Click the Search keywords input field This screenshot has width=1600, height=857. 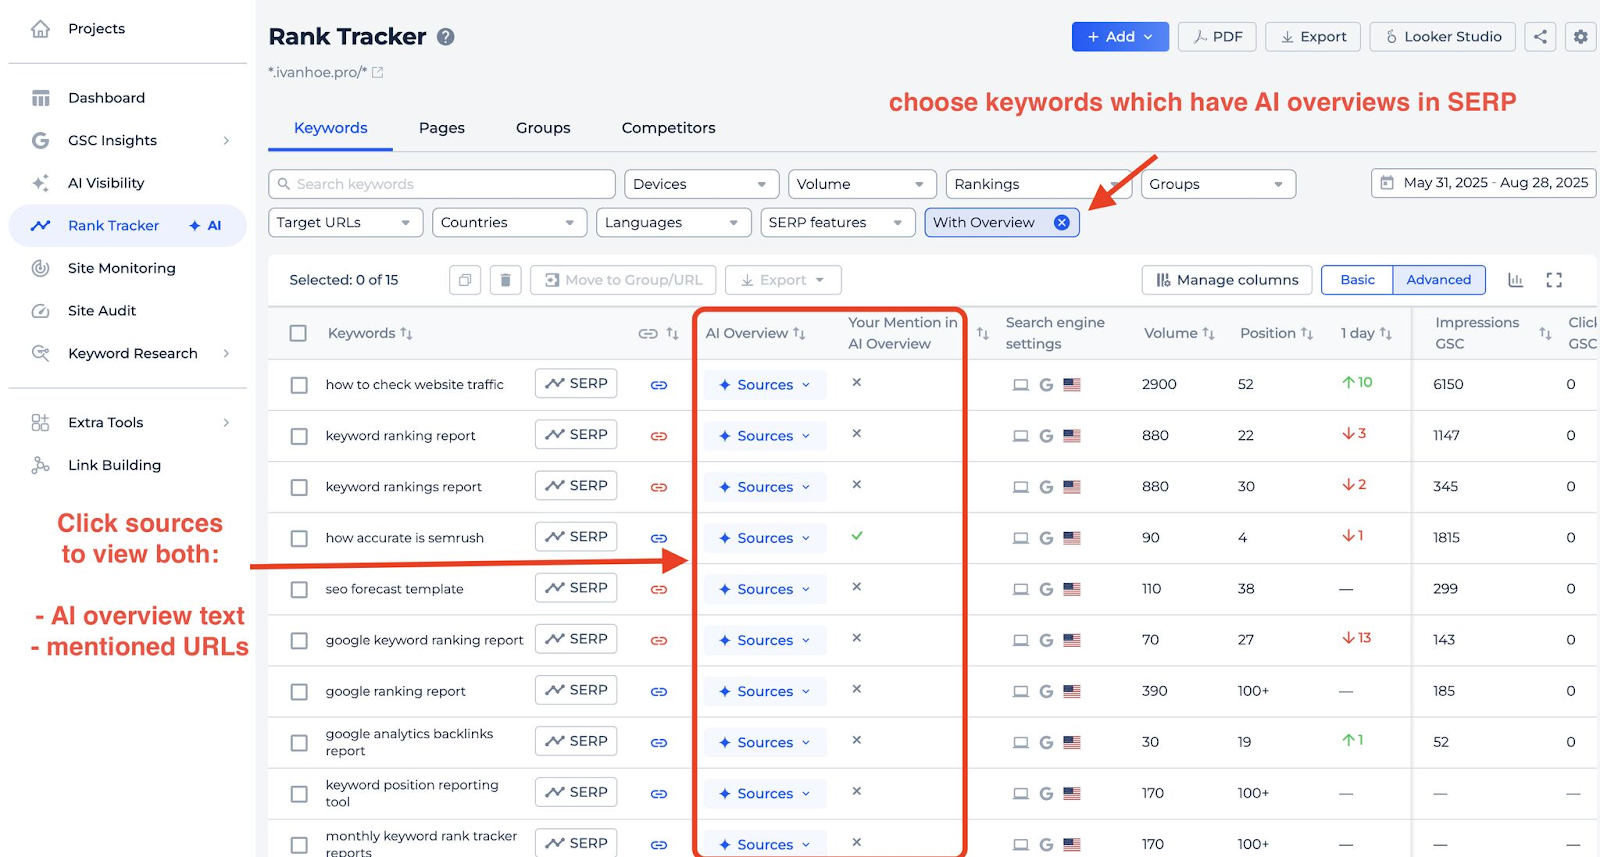(442, 184)
